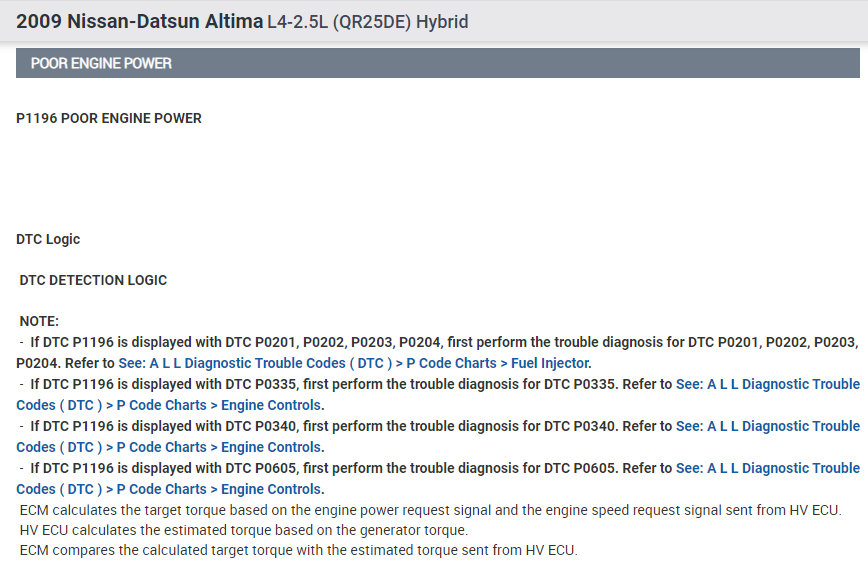Click the DTC Logic heading

pos(48,239)
